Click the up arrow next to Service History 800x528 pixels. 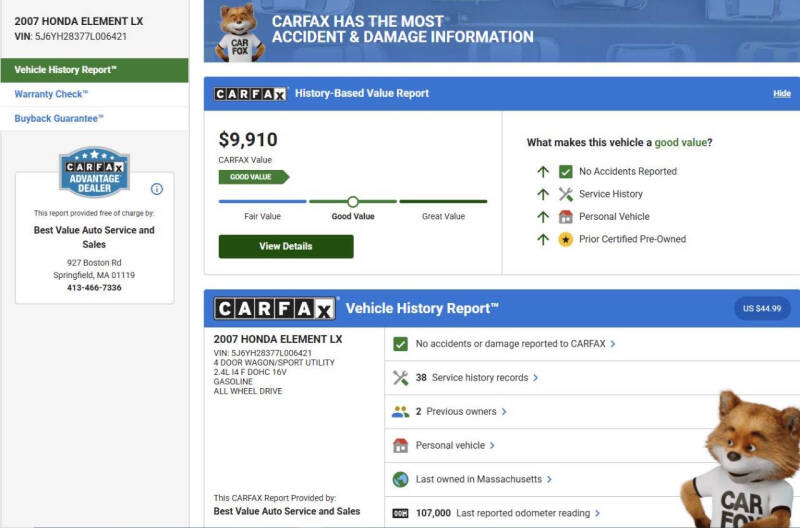pyautogui.click(x=543, y=194)
